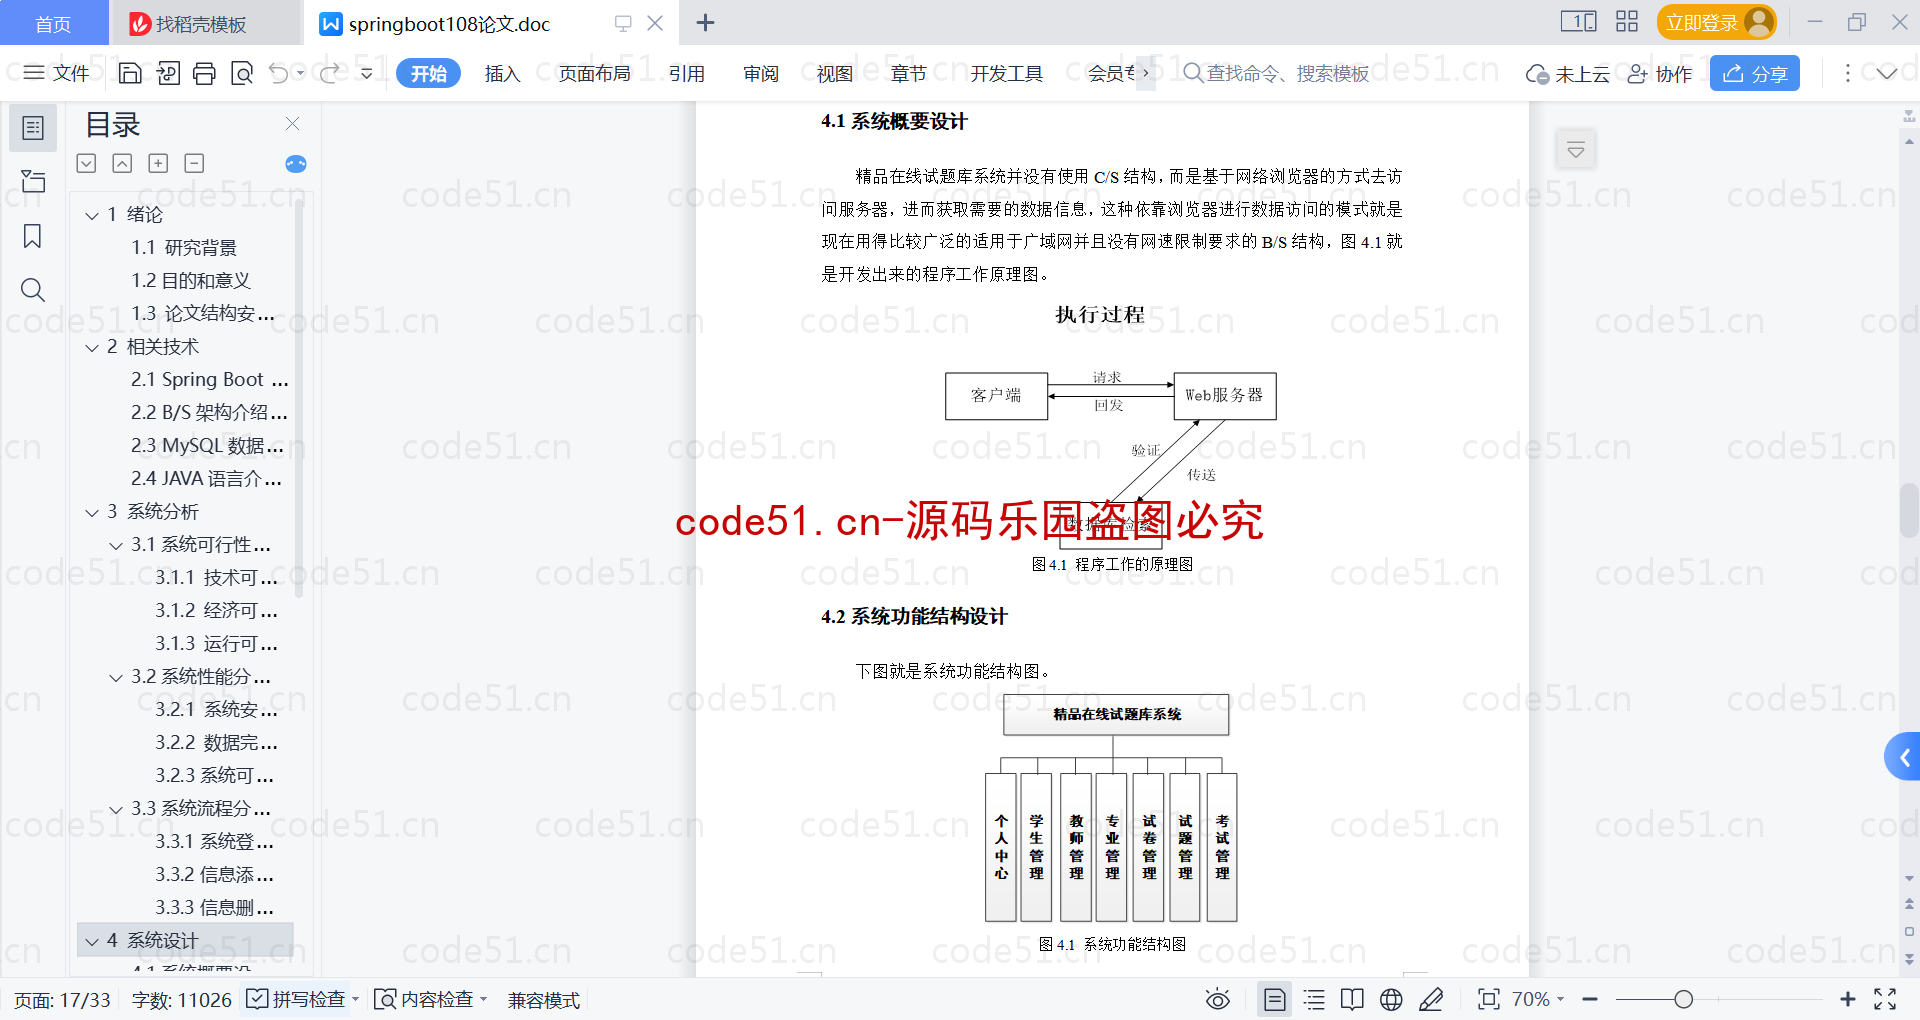Open the outline panel sidebar icon

pyautogui.click(x=33, y=128)
